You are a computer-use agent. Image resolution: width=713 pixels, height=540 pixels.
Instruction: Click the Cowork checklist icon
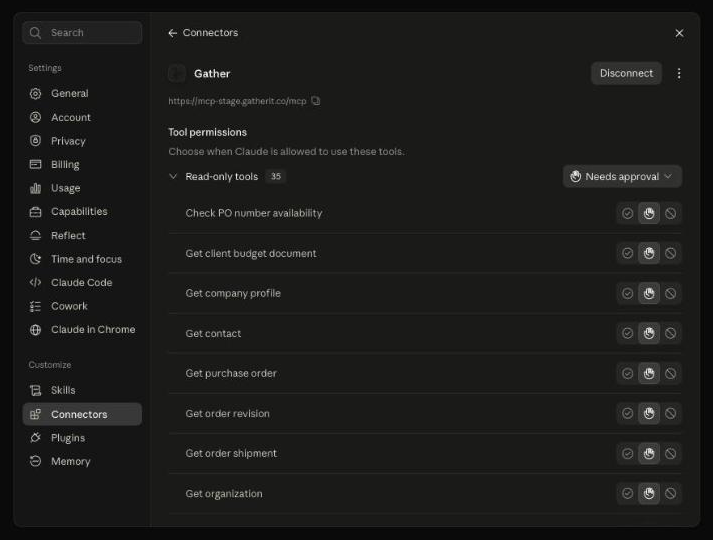coord(35,306)
